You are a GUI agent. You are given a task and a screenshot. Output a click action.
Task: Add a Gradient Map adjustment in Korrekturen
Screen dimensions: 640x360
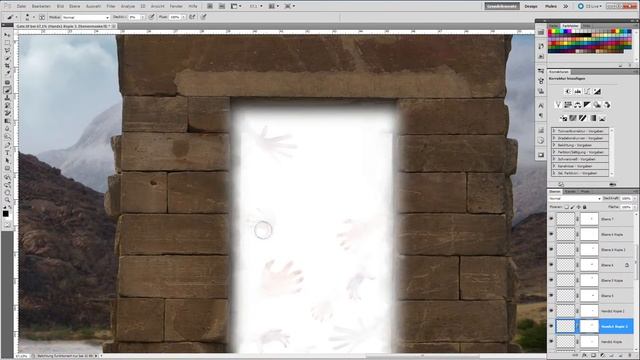pos(593,118)
